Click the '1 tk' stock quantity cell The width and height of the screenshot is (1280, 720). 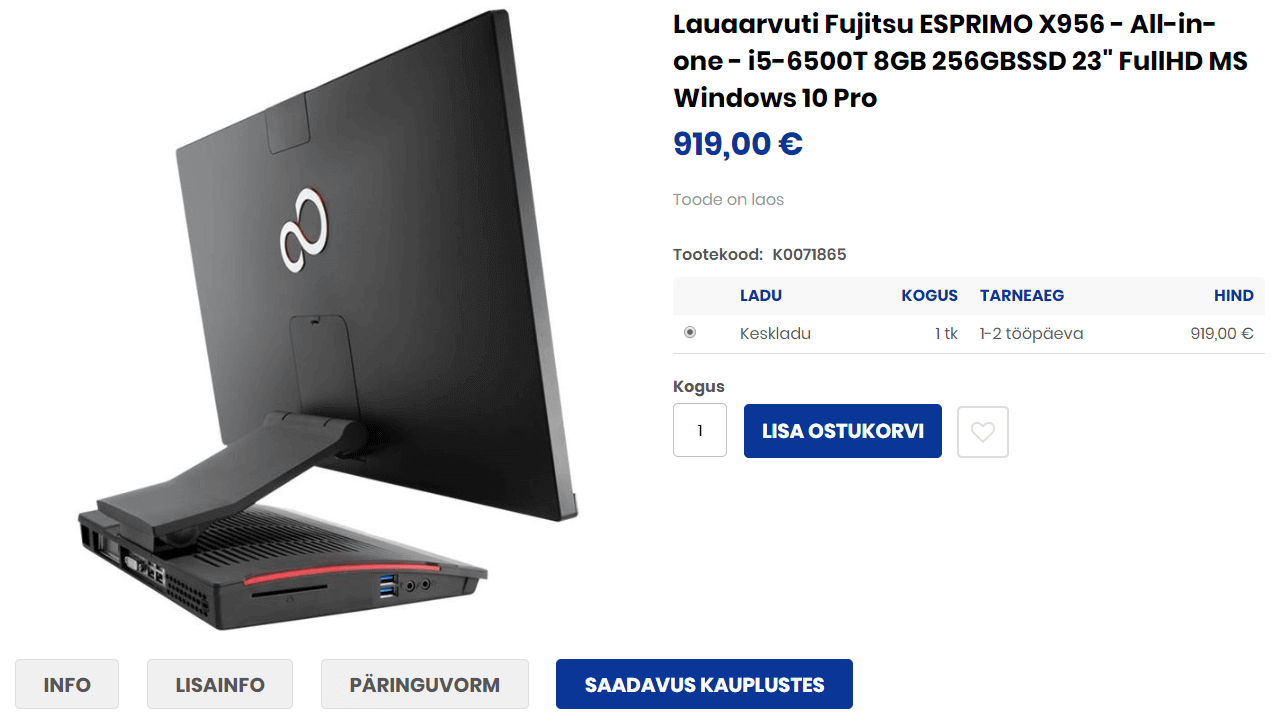coord(946,334)
